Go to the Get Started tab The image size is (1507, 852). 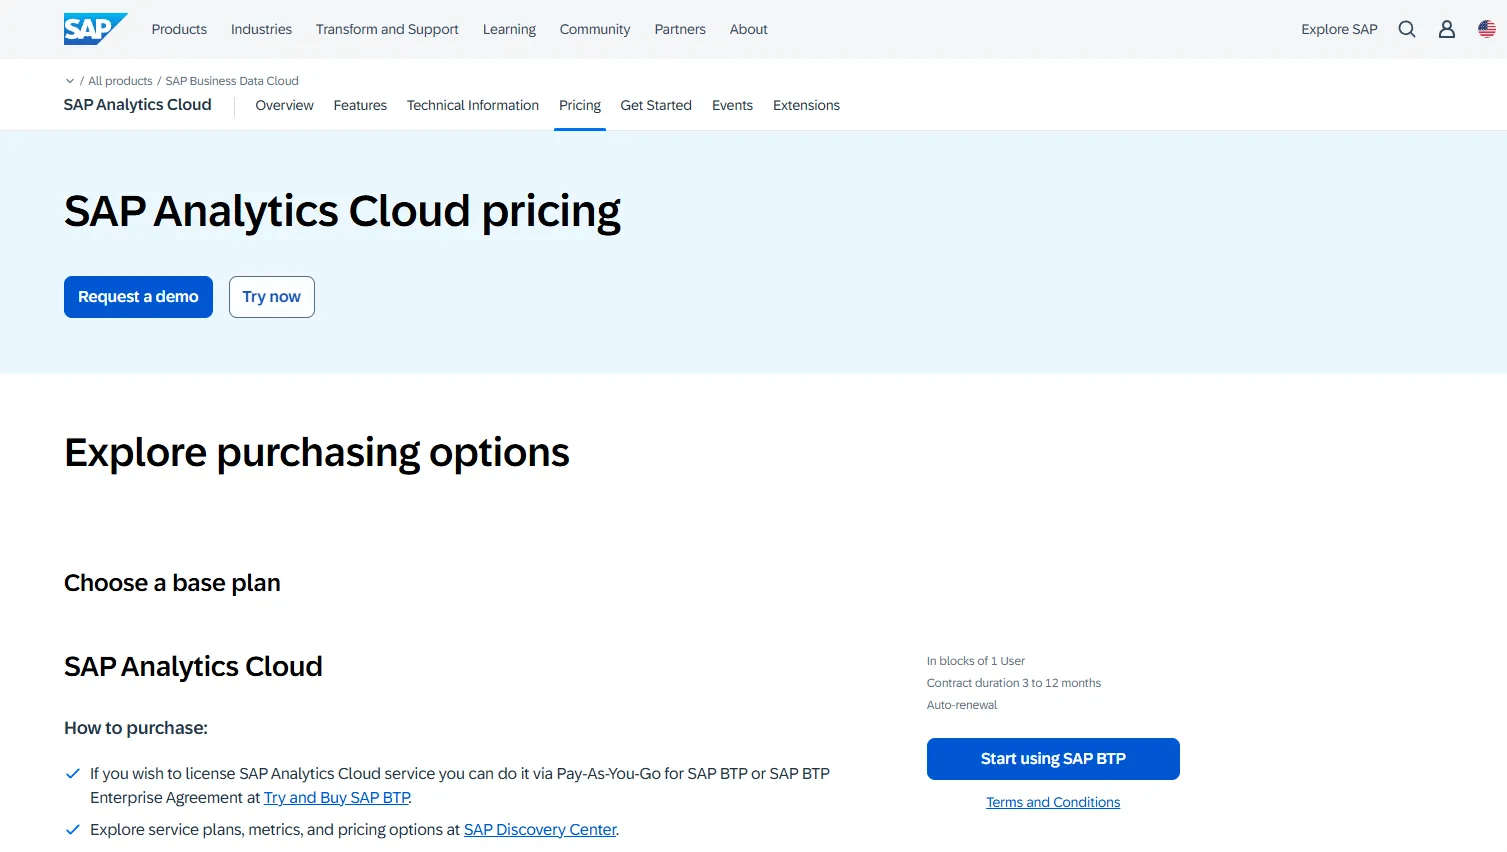pyautogui.click(x=655, y=105)
